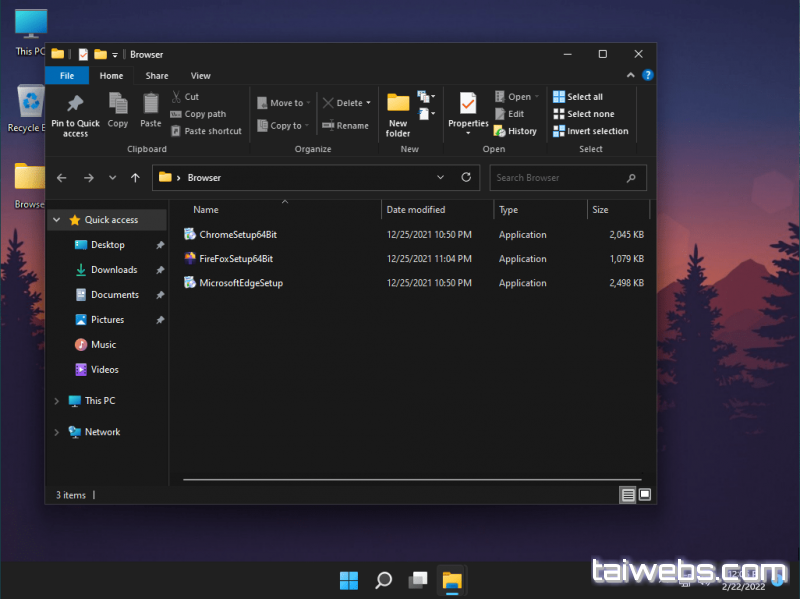Screen dimensions: 800x599
Task: Go up one folder level
Action: pos(136,178)
